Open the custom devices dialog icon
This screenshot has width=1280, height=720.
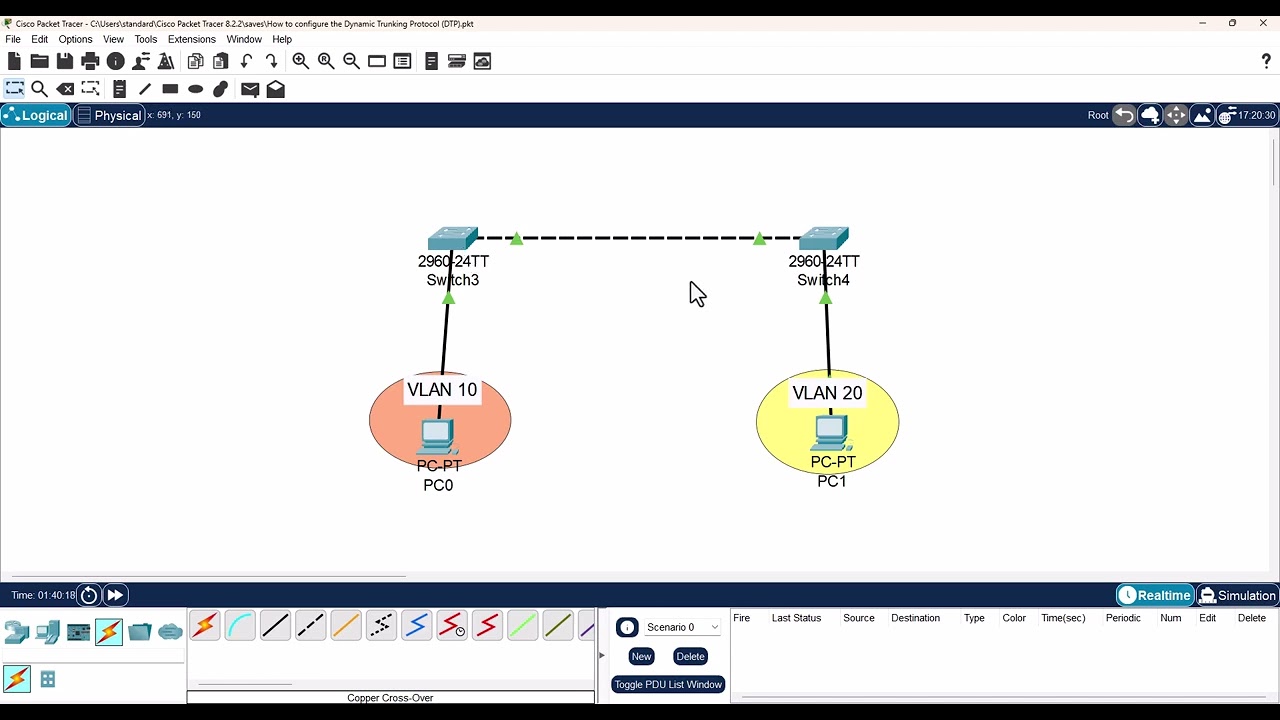pyautogui.click(x=402, y=61)
